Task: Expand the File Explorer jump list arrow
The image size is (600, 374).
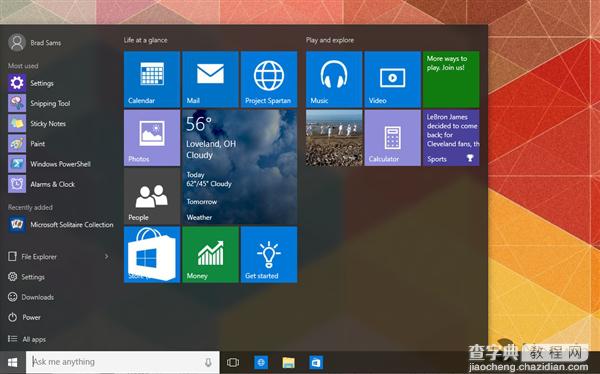Action: (107, 256)
